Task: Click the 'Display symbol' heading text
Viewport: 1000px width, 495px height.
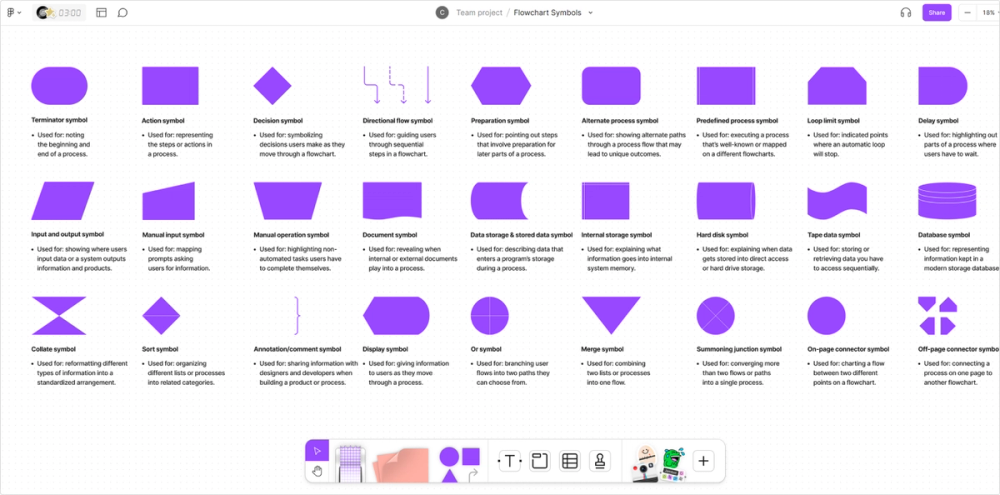Action: (385, 349)
